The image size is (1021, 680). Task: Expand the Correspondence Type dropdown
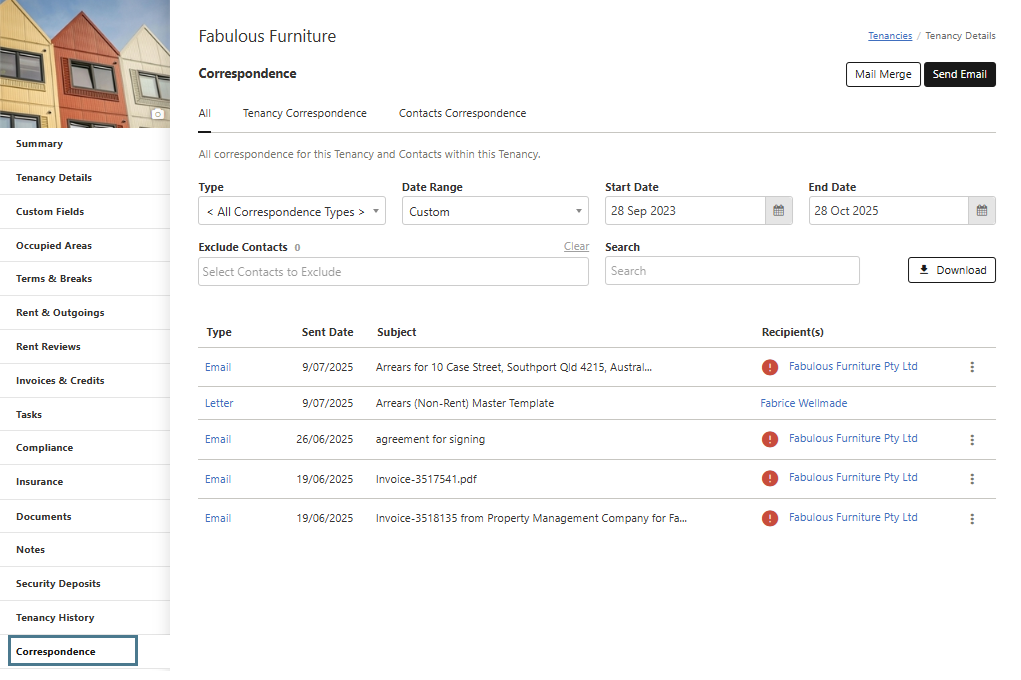[292, 211]
